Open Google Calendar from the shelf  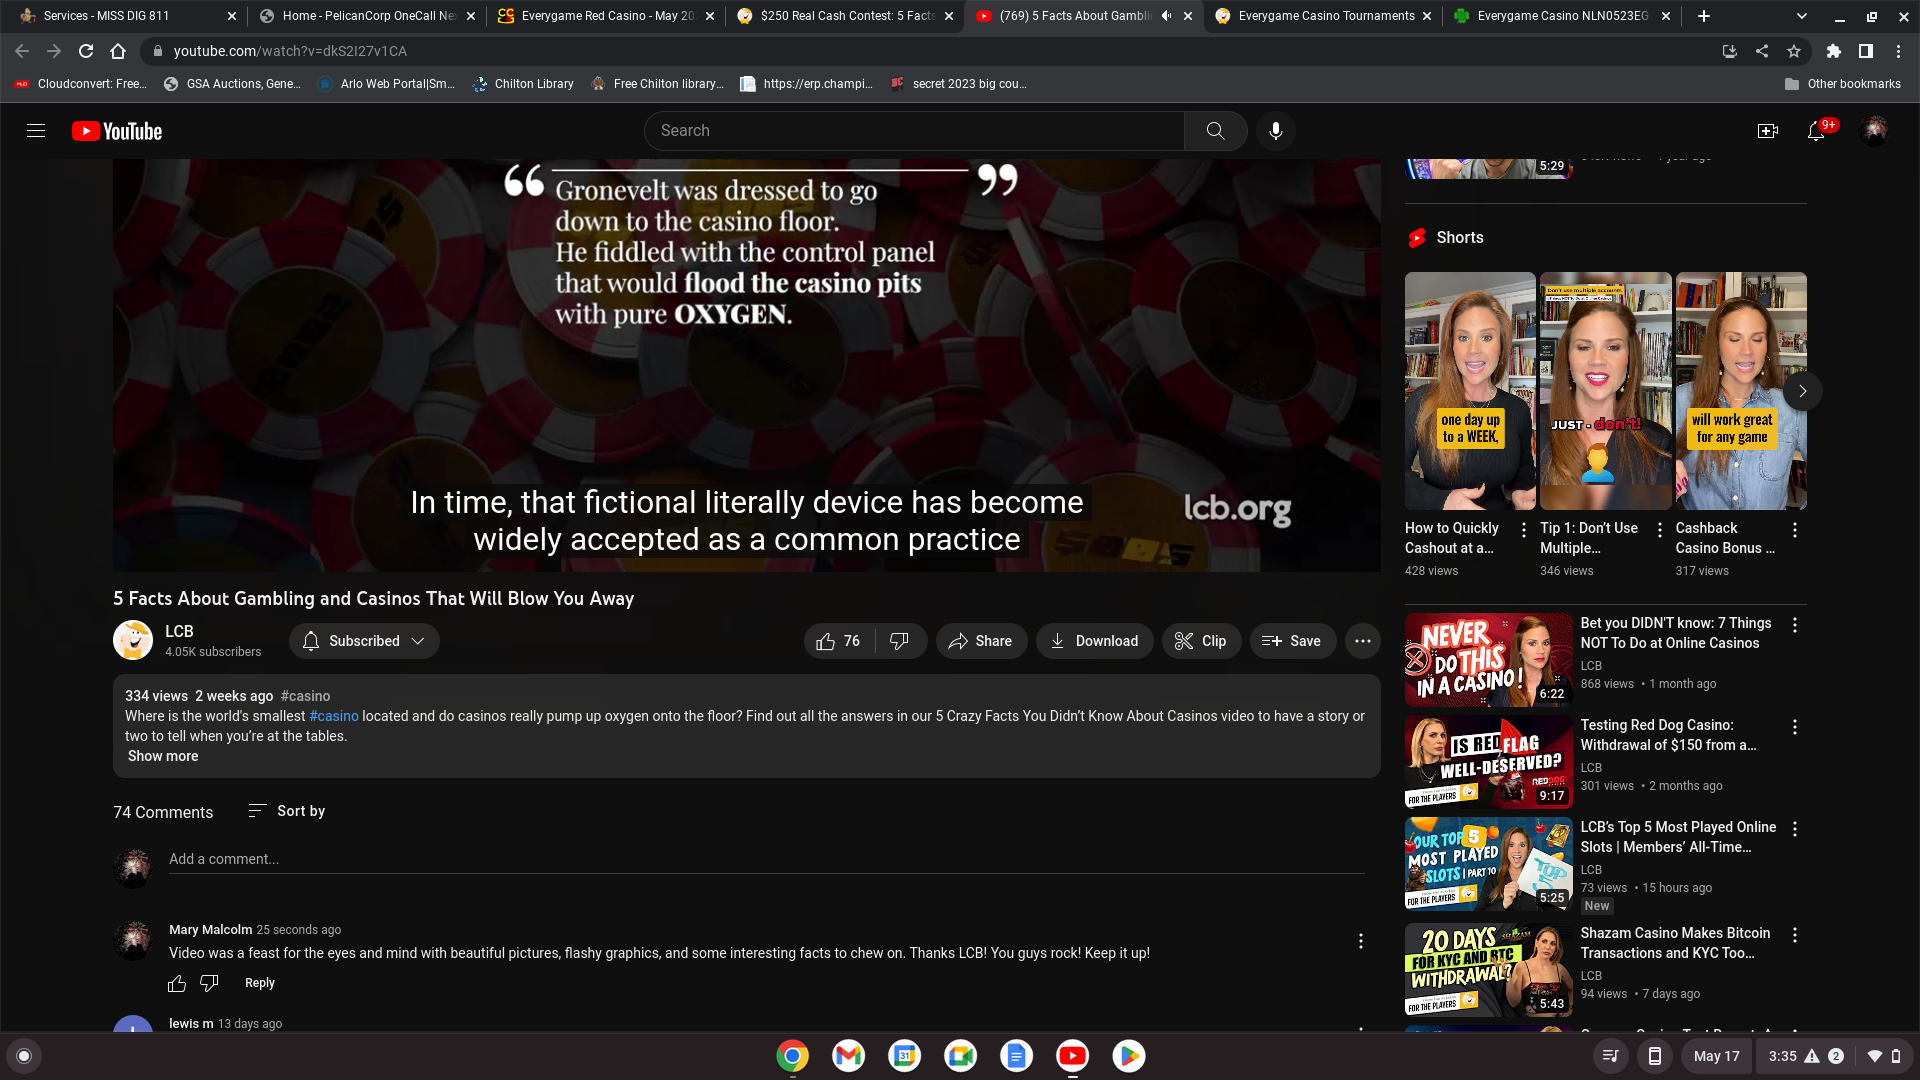tap(904, 1056)
